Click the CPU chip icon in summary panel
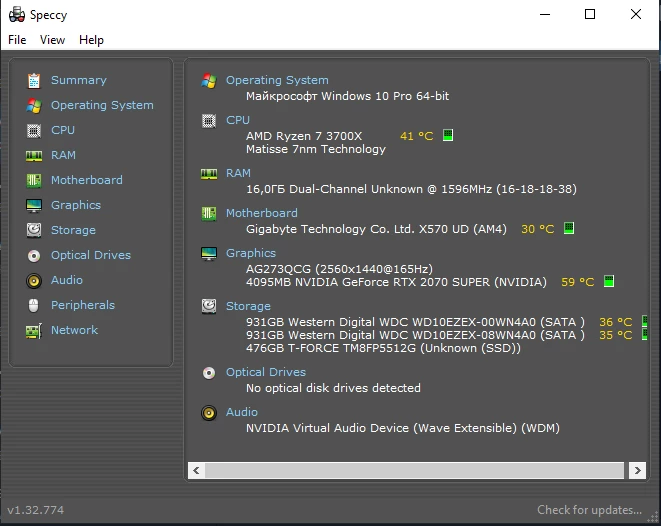 (x=209, y=121)
